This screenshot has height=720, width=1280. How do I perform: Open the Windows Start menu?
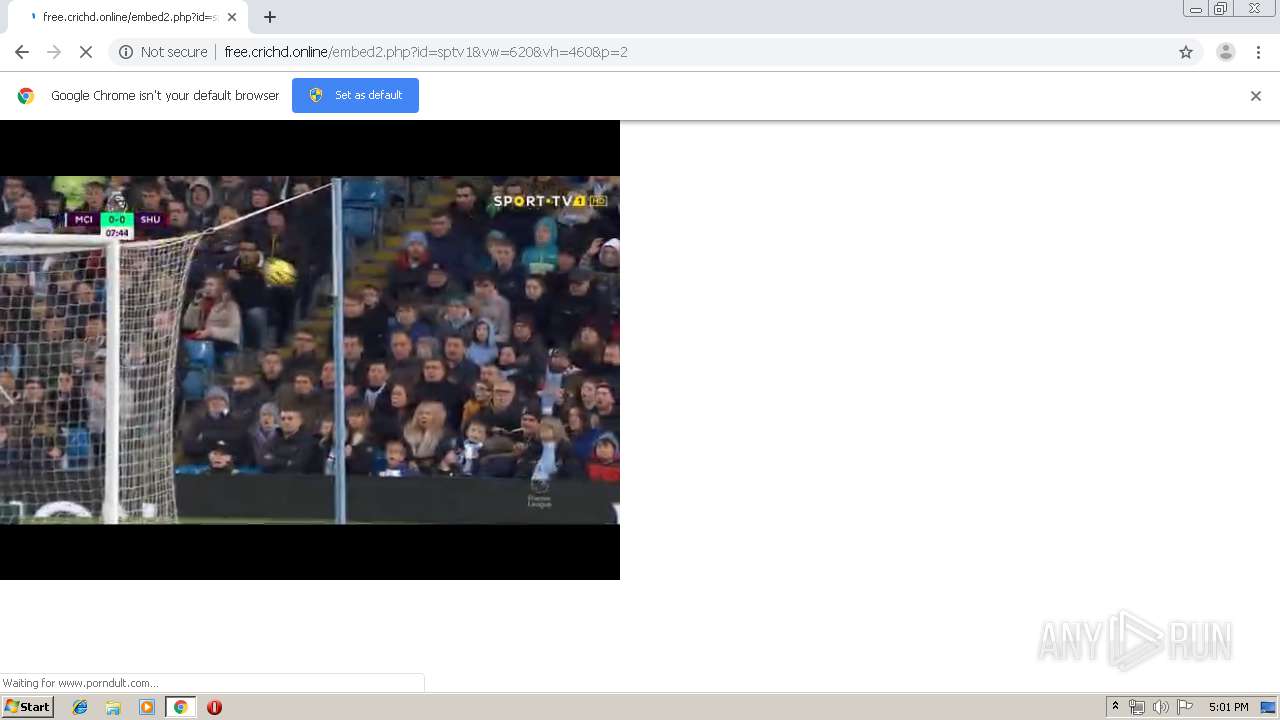tap(28, 707)
